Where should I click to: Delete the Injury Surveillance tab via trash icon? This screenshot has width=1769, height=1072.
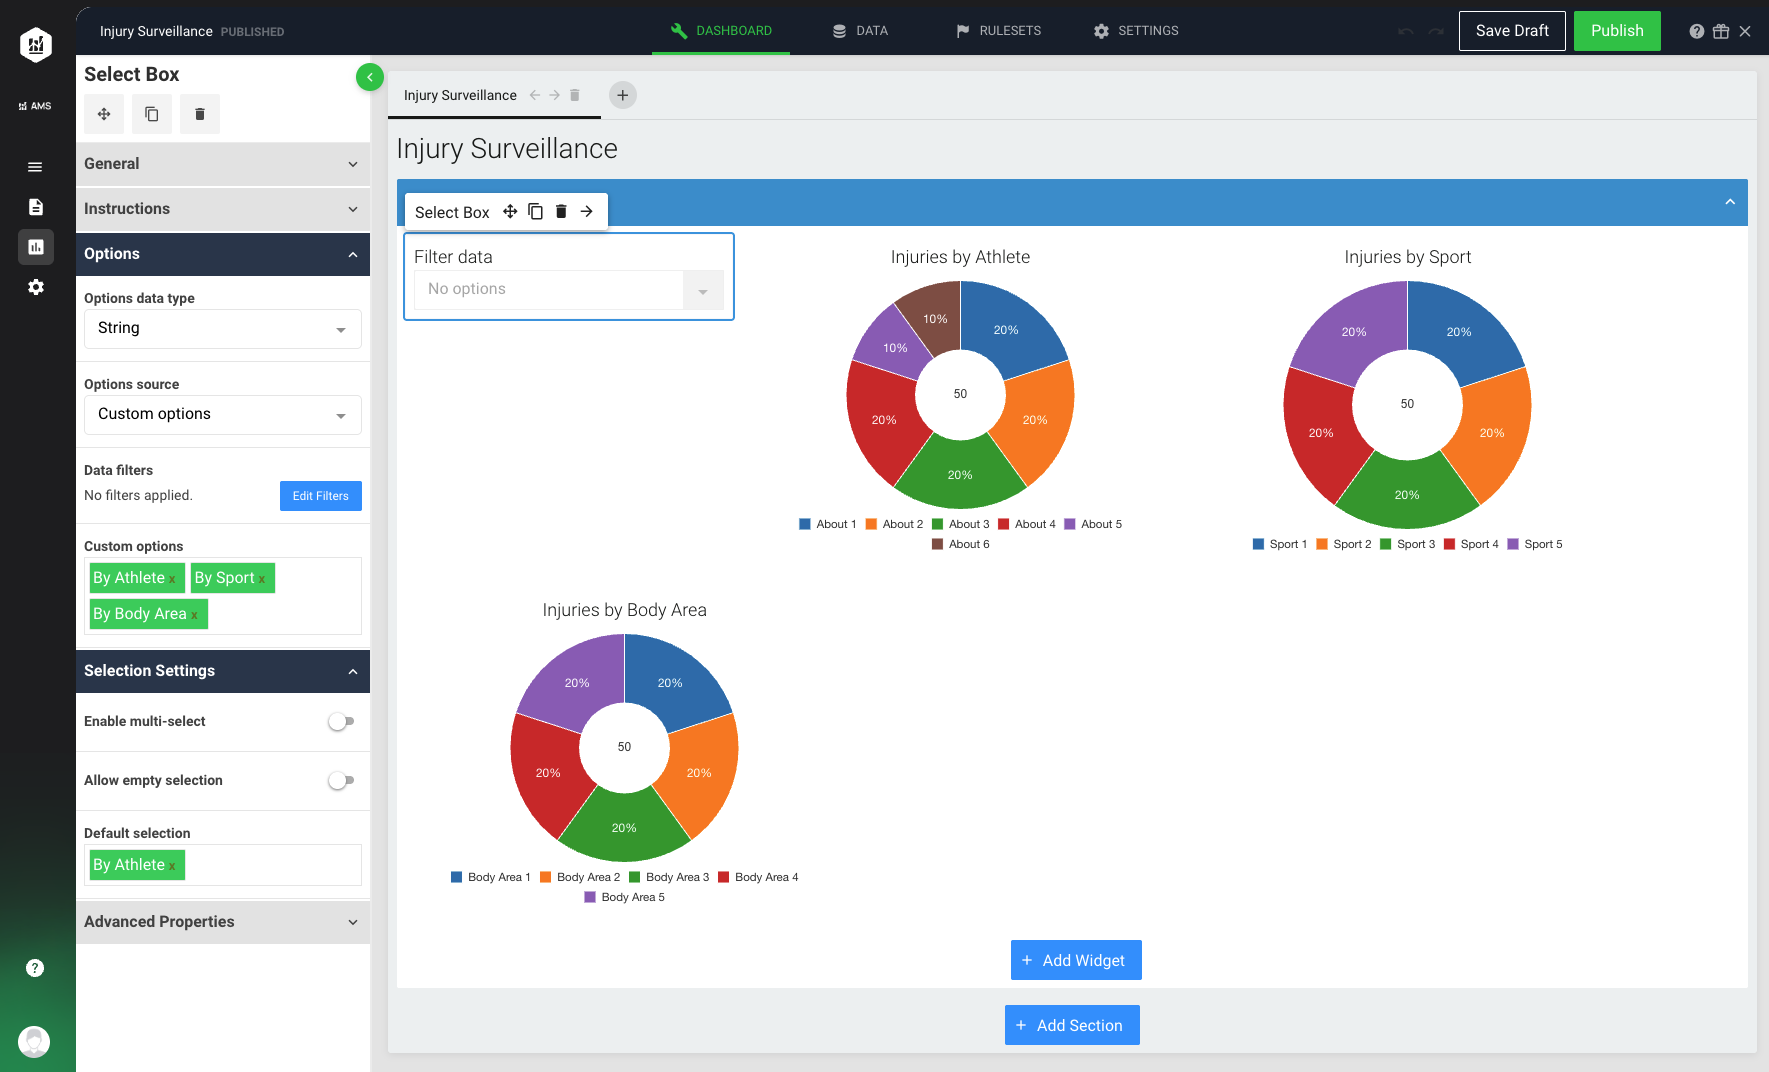(x=575, y=95)
